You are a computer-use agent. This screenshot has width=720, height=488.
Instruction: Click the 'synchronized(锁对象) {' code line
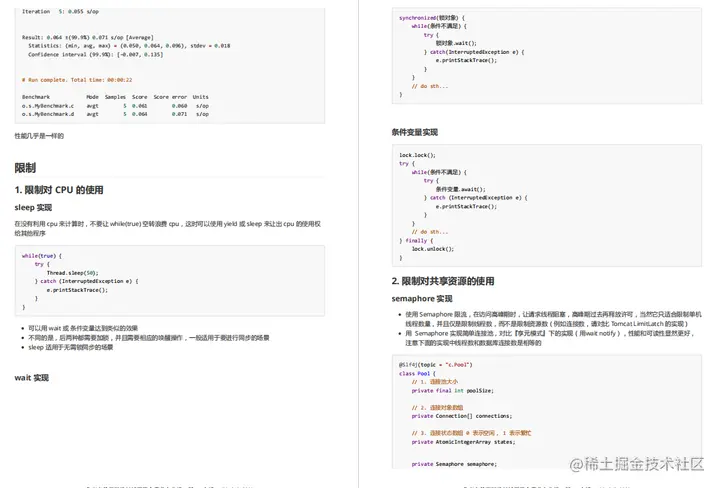click(x=432, y=18)
